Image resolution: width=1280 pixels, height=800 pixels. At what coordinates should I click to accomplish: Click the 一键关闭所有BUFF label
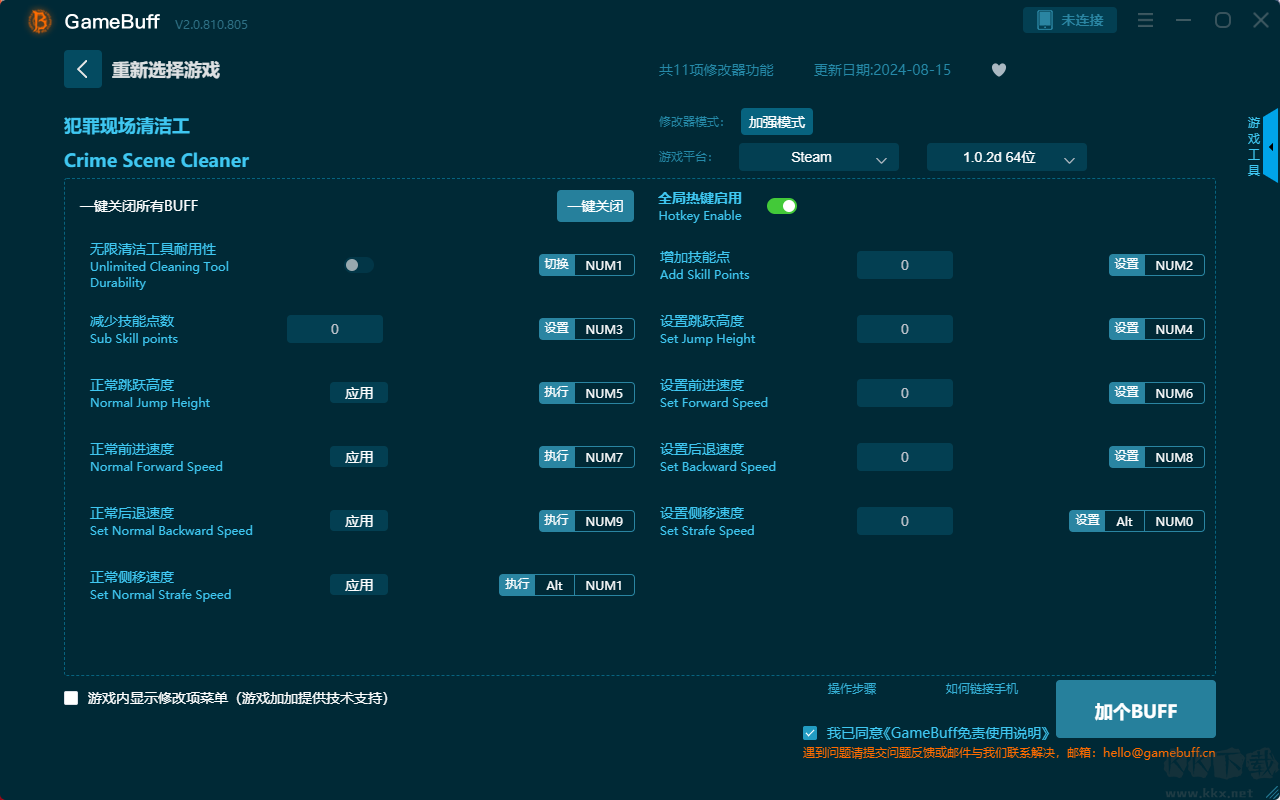(139, 206)
